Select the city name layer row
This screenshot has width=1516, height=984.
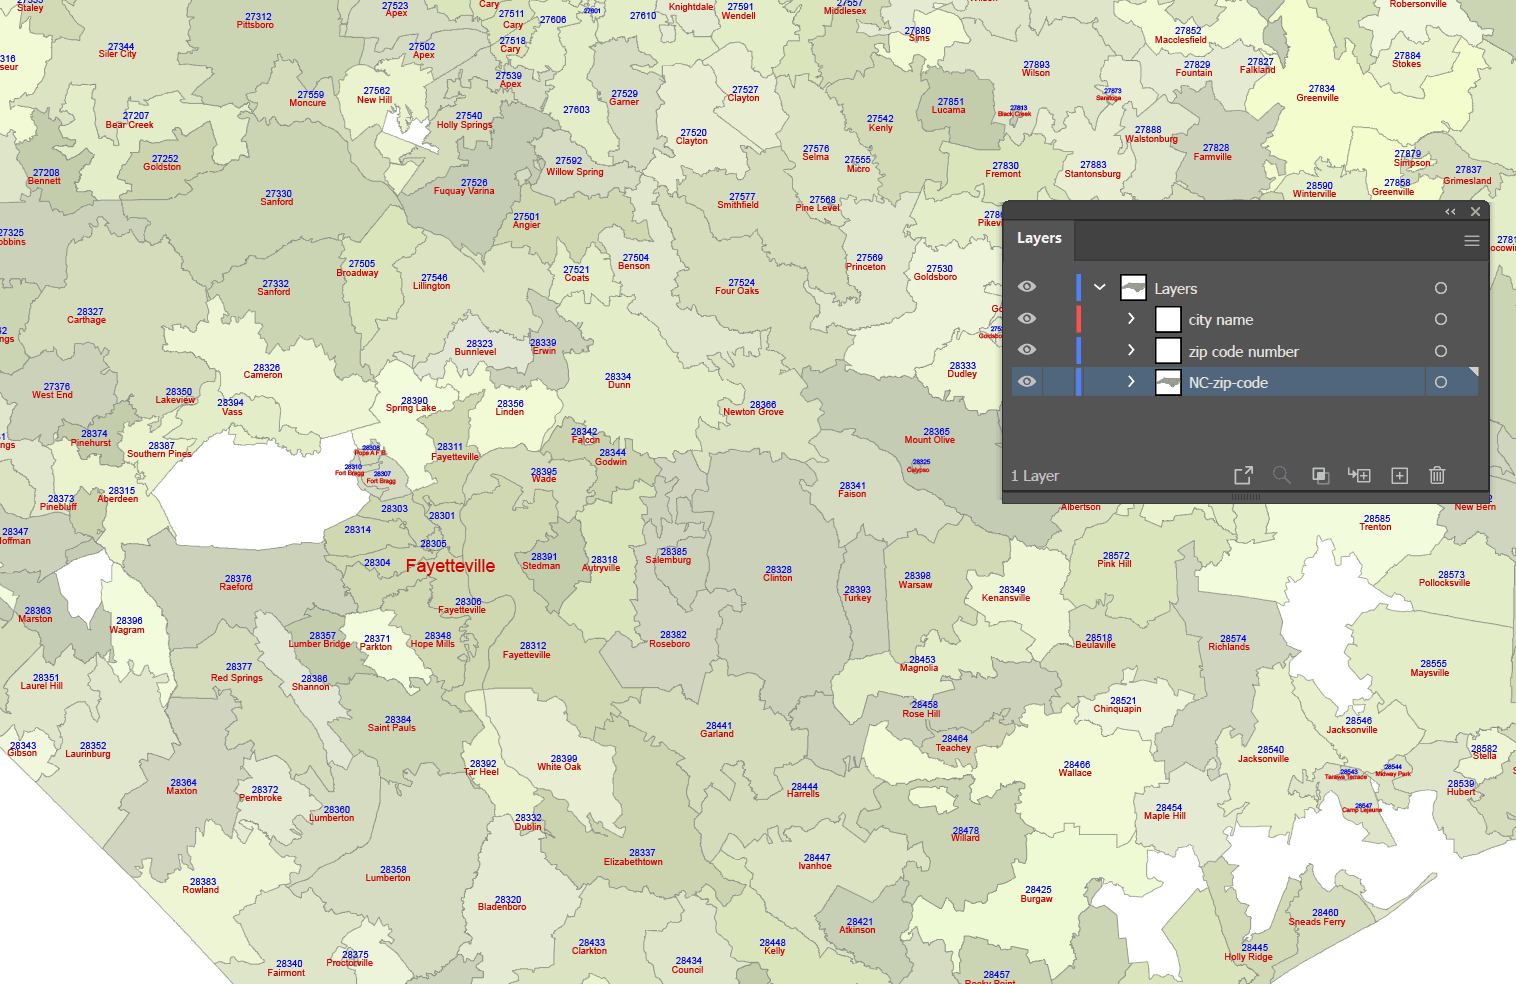(x=1245, y=319)
